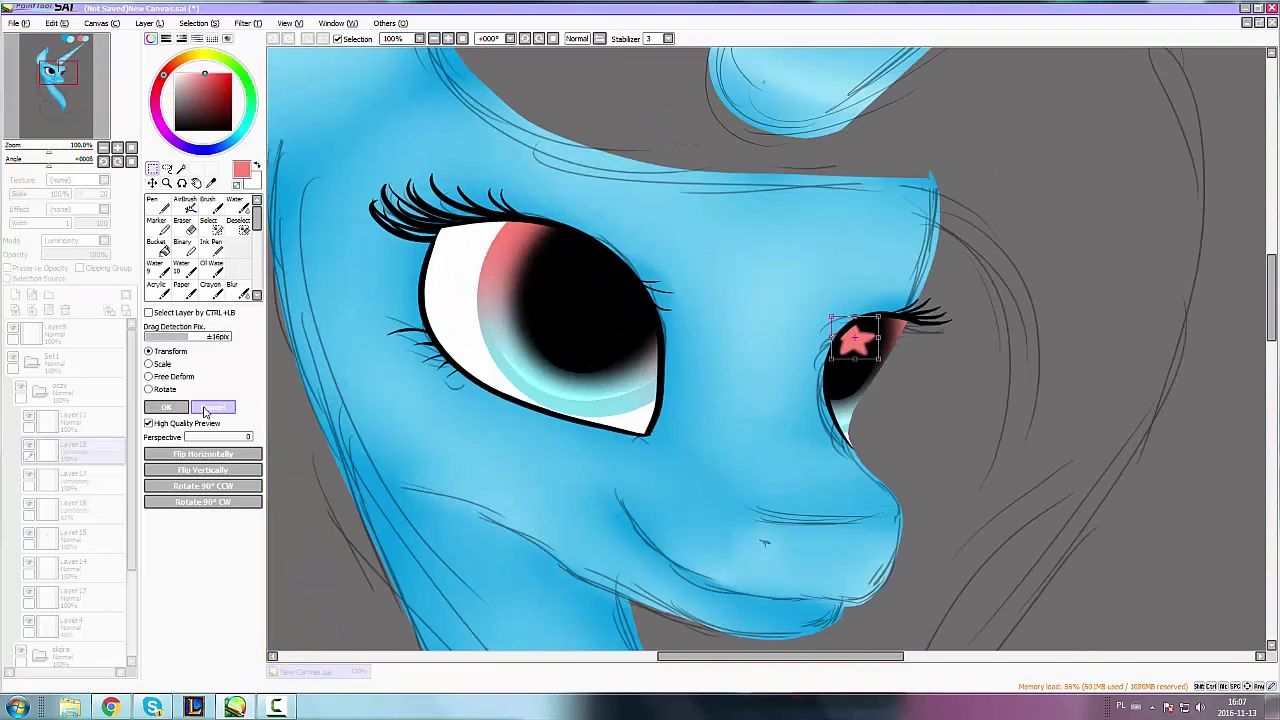Click the Perspective slider
Viewport: 1280px width, 720px height.
(x=218, y=437)
